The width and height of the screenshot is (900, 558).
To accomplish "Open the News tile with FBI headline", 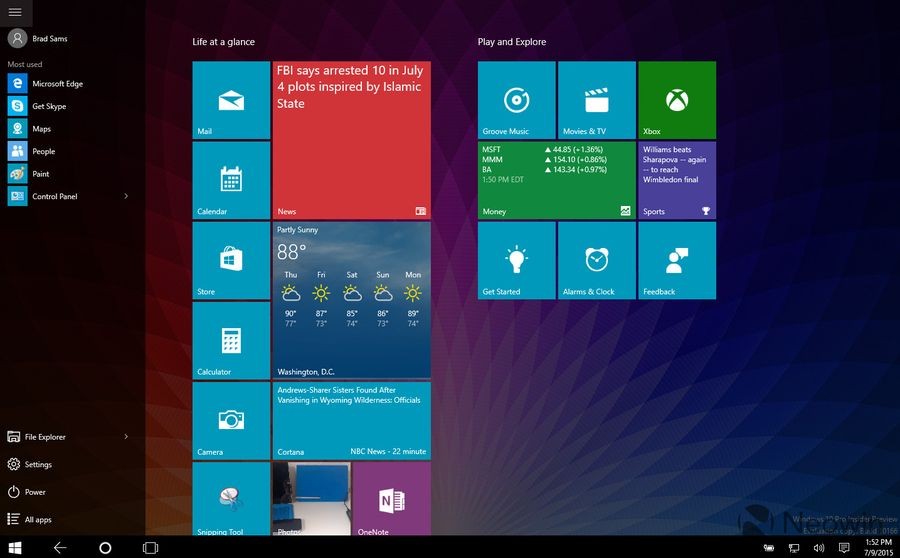I will pyautogui.click(x=352, y=140).
